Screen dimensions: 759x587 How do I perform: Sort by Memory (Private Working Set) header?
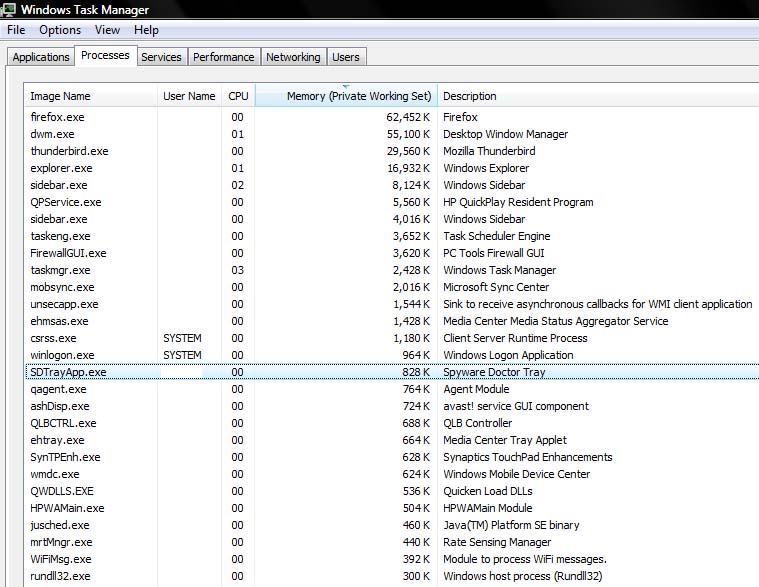tap(347, 96)
